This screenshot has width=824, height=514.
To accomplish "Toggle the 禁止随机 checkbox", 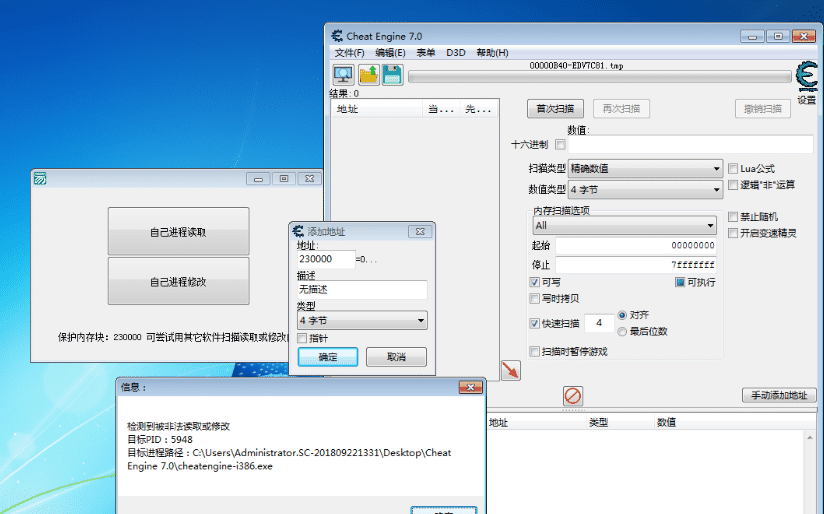I will [x=733, y=217].
